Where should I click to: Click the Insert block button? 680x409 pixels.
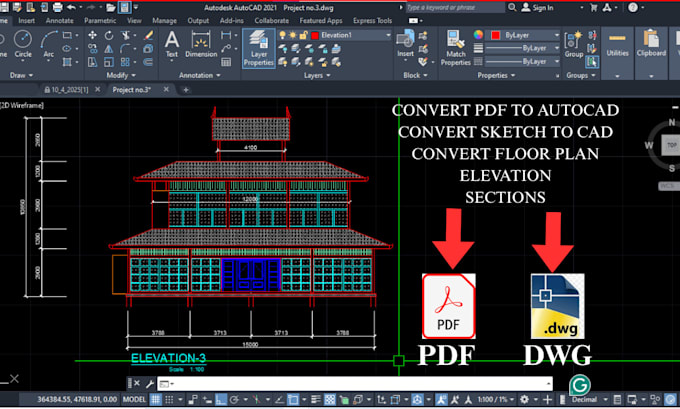(x=405, y=43)
